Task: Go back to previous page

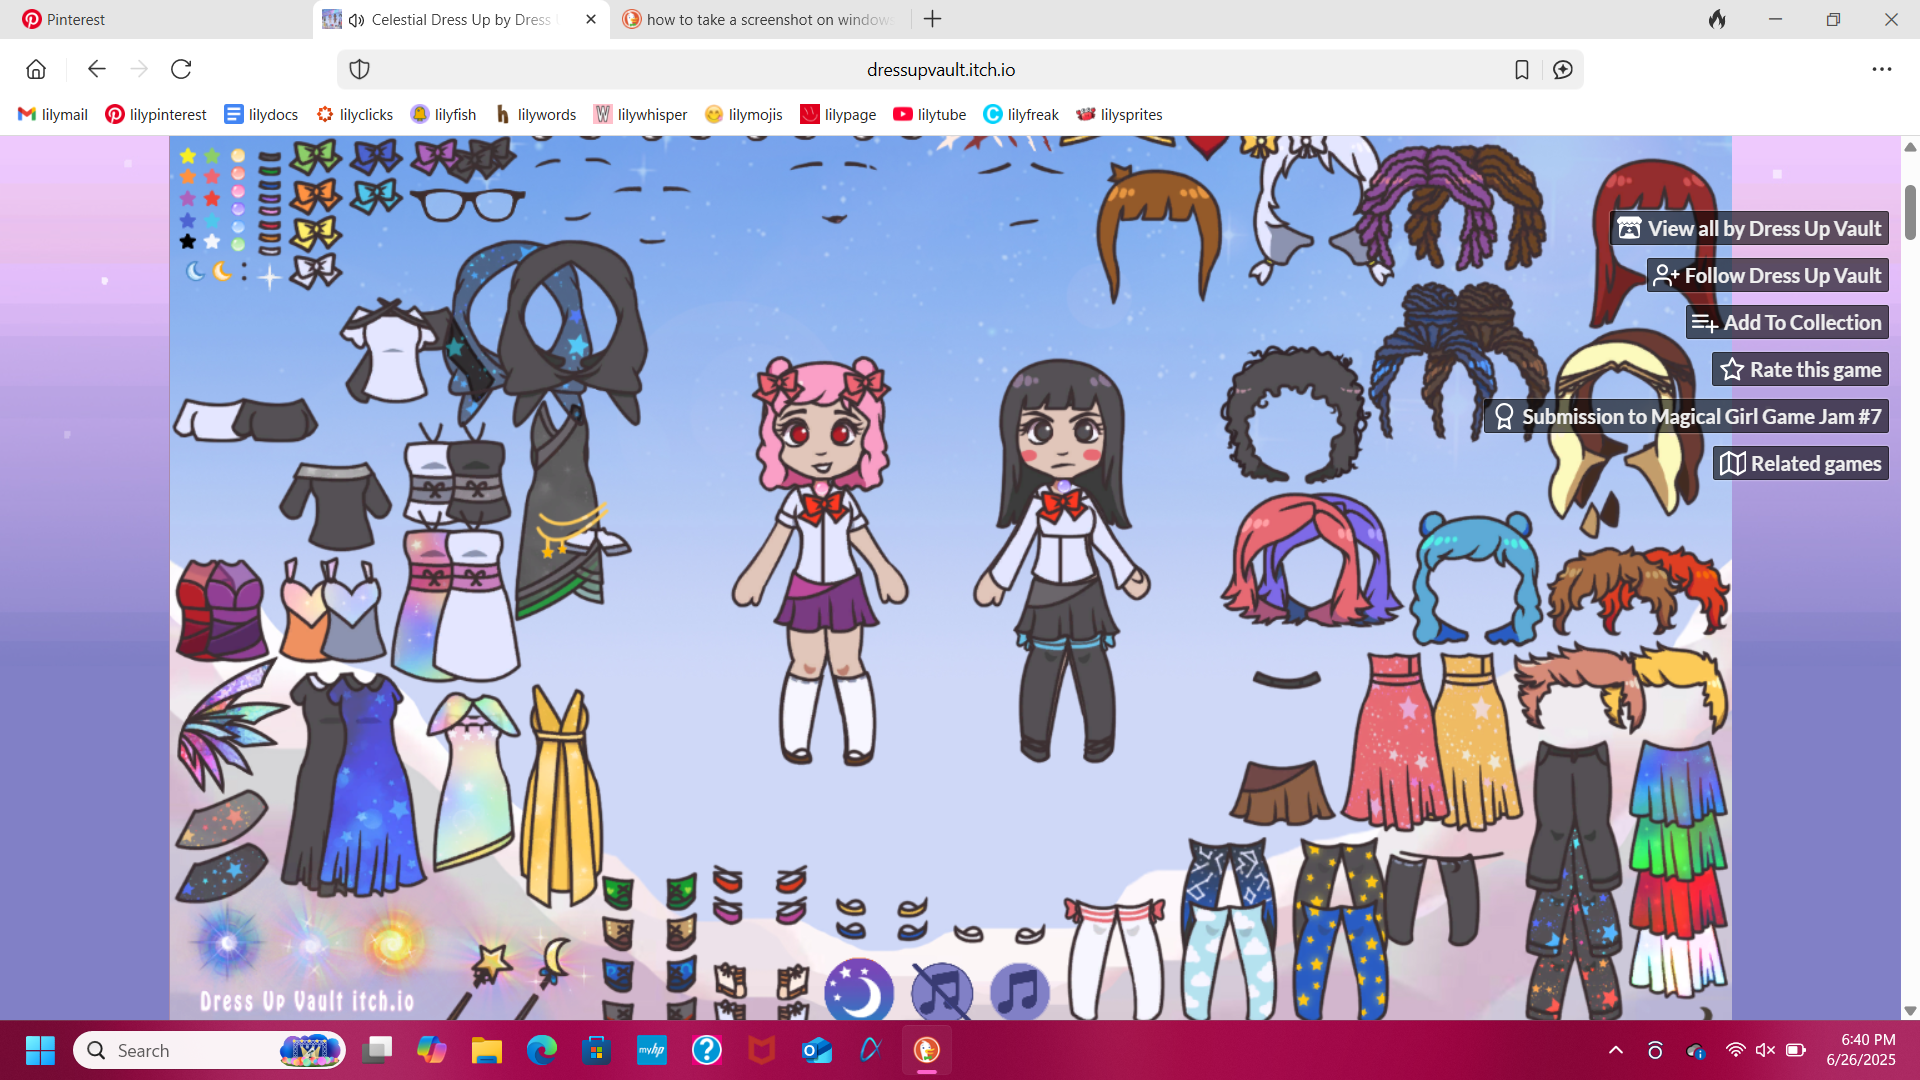Action: click(96, 69)
